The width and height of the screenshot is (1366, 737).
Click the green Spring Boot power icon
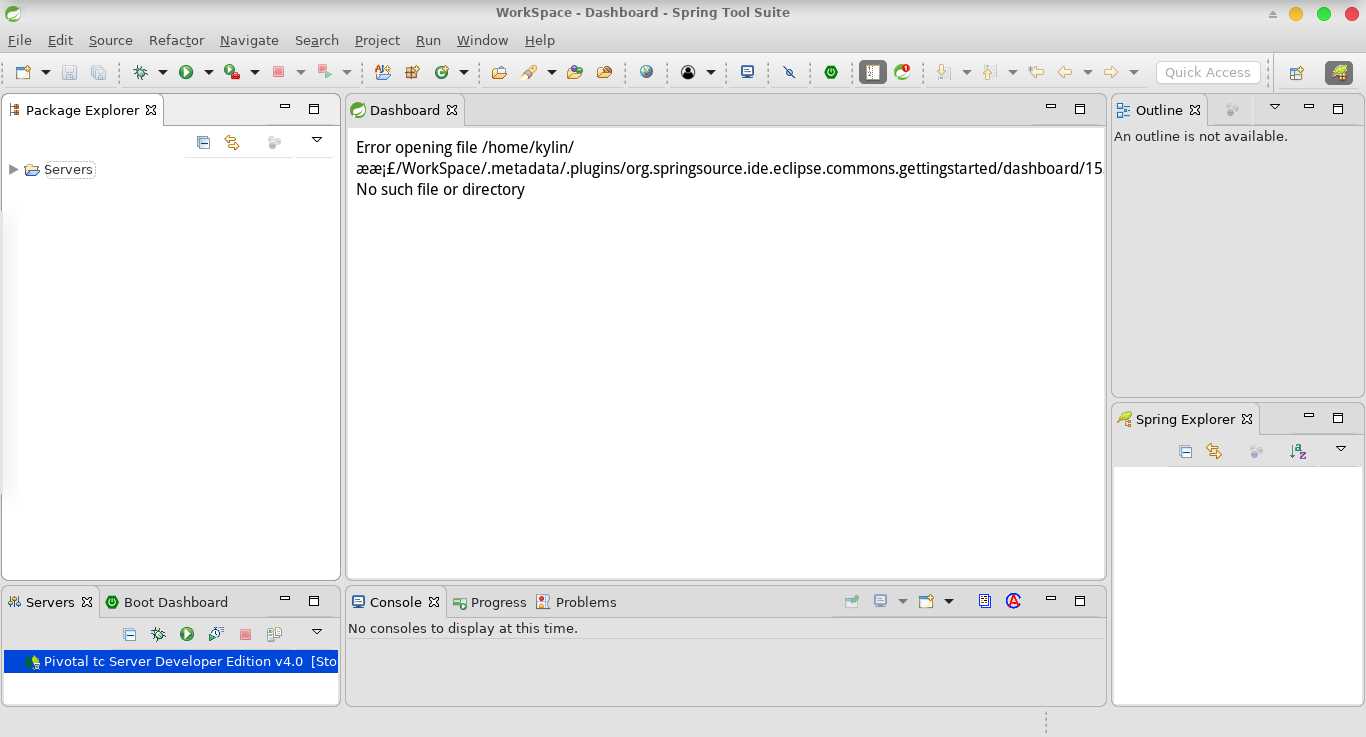tap(831, 72)
